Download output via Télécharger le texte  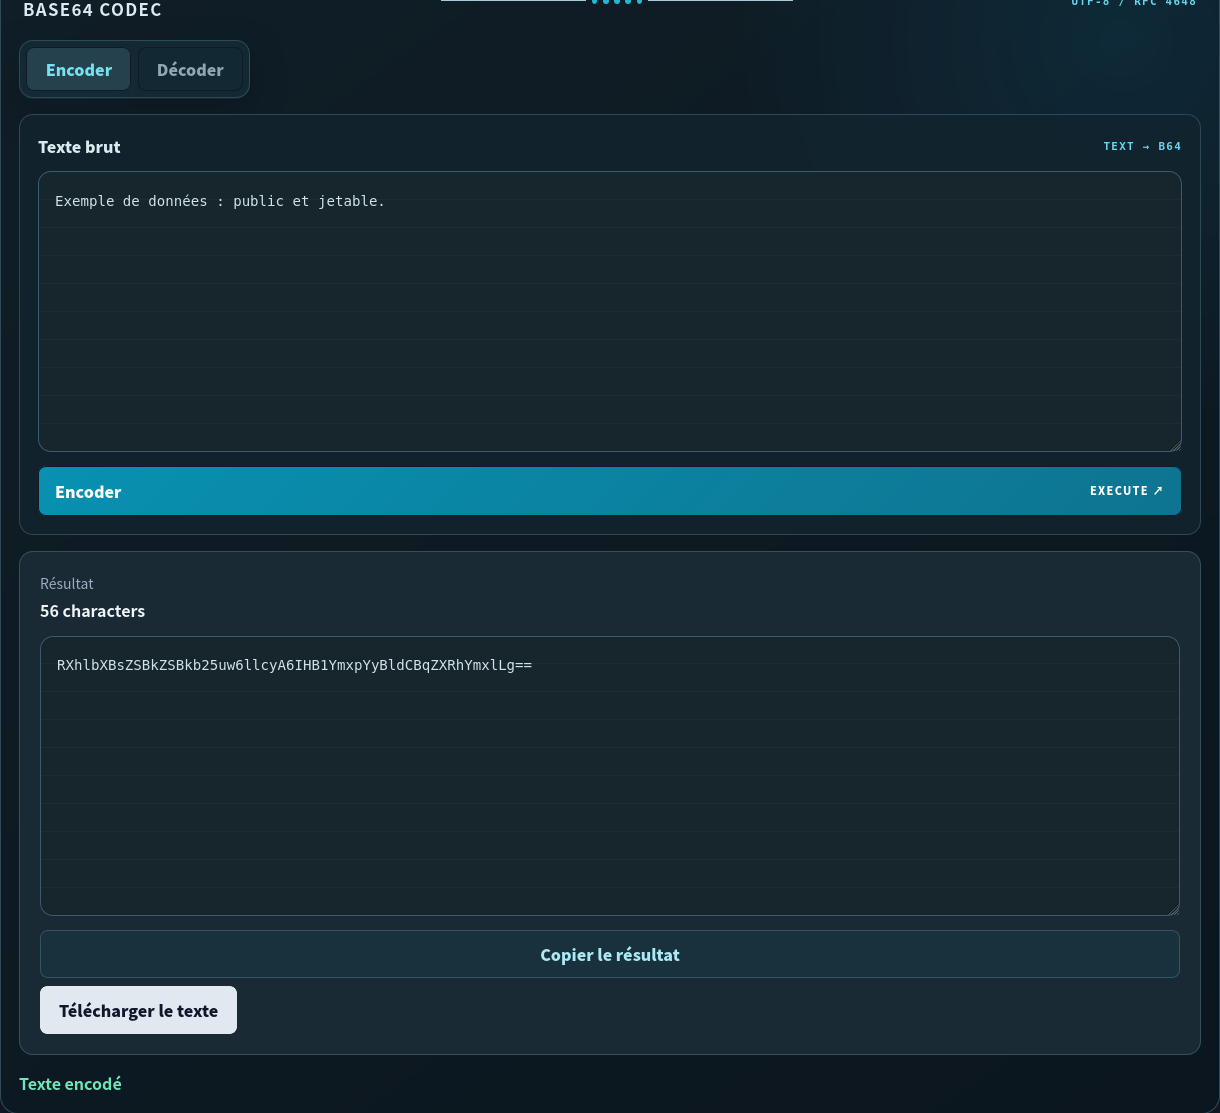(138, 1010)
